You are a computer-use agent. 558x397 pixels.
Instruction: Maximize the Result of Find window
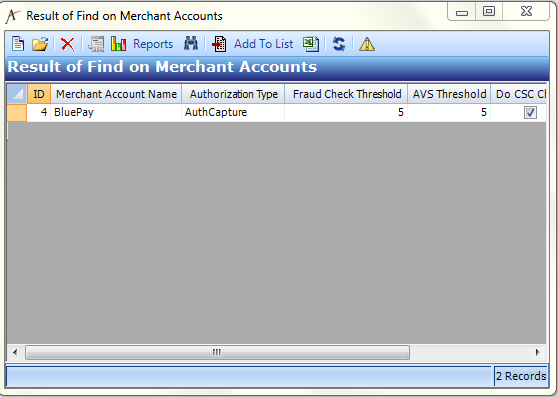point(489,12)
